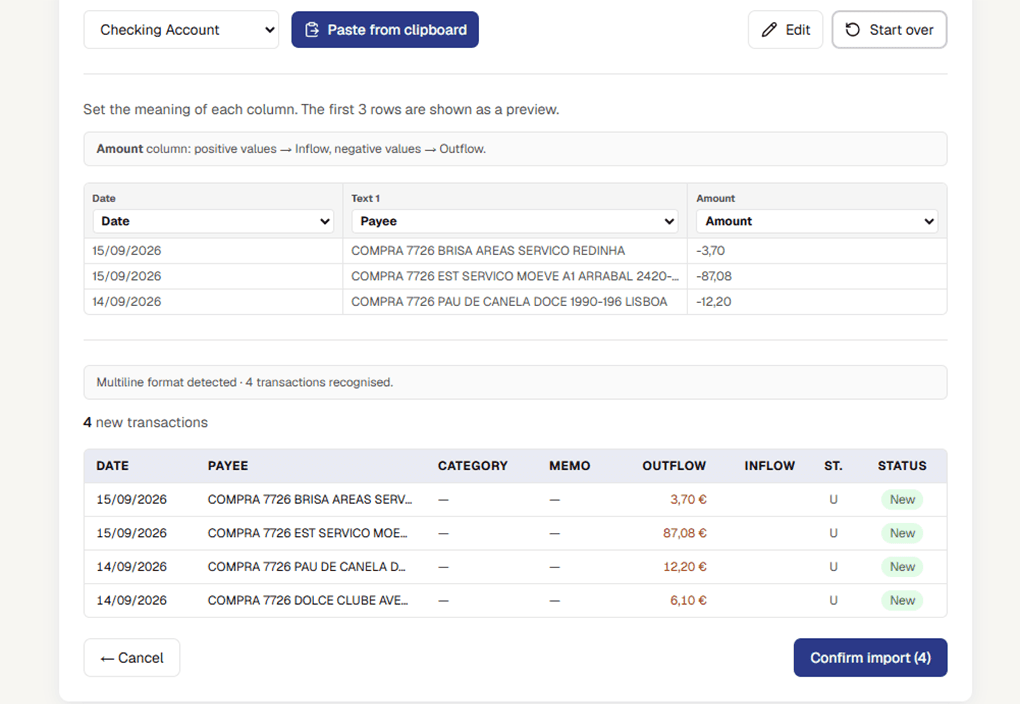
Task: Click preview payee BRISA AREAS SERVICO REDINHA
Action: 488,250
